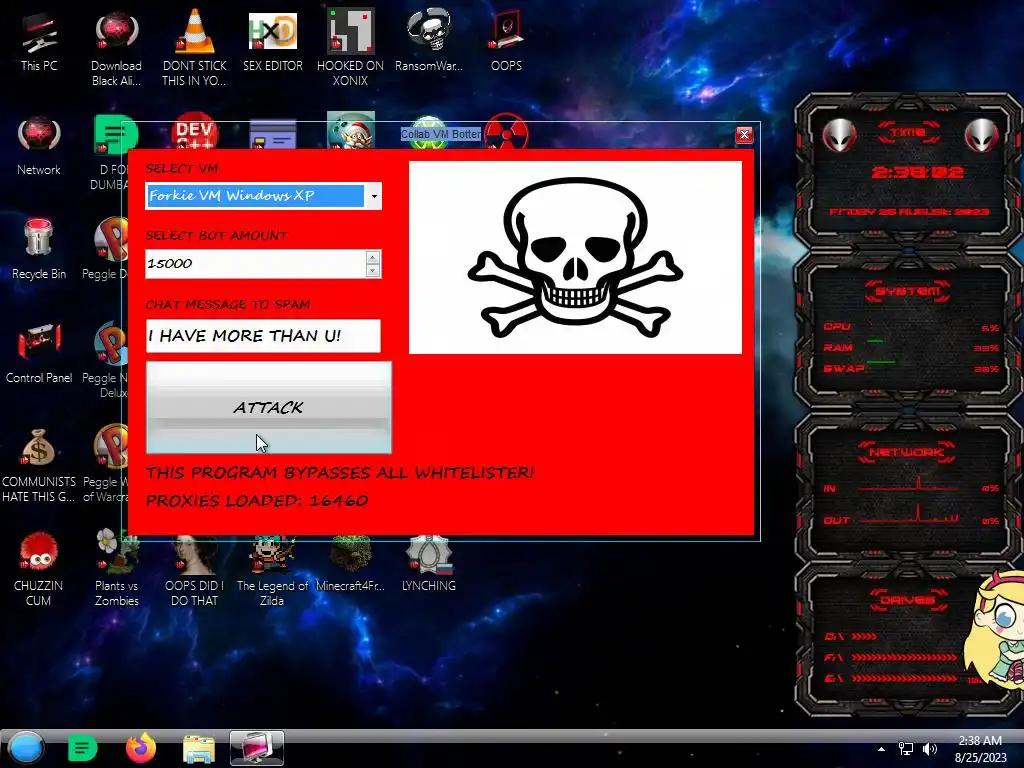Click the PROXIES LOADED: 16460 text
1024x768 pixels.
click(x=257, y=501)
